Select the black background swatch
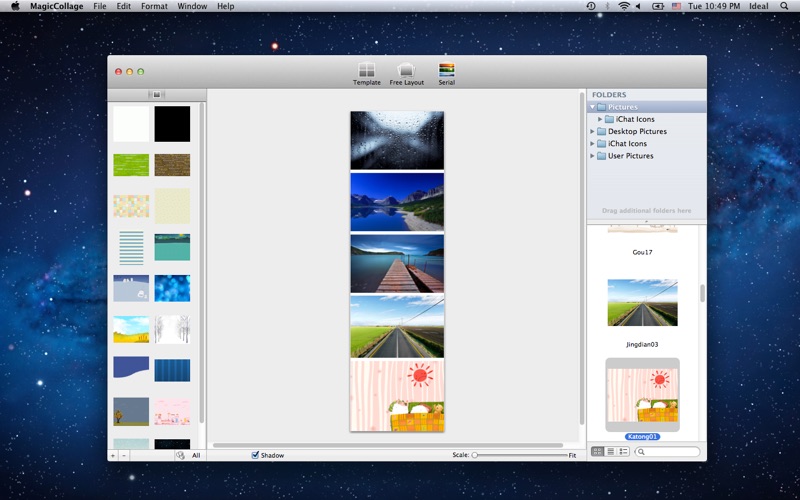 (x=172, y=124)
